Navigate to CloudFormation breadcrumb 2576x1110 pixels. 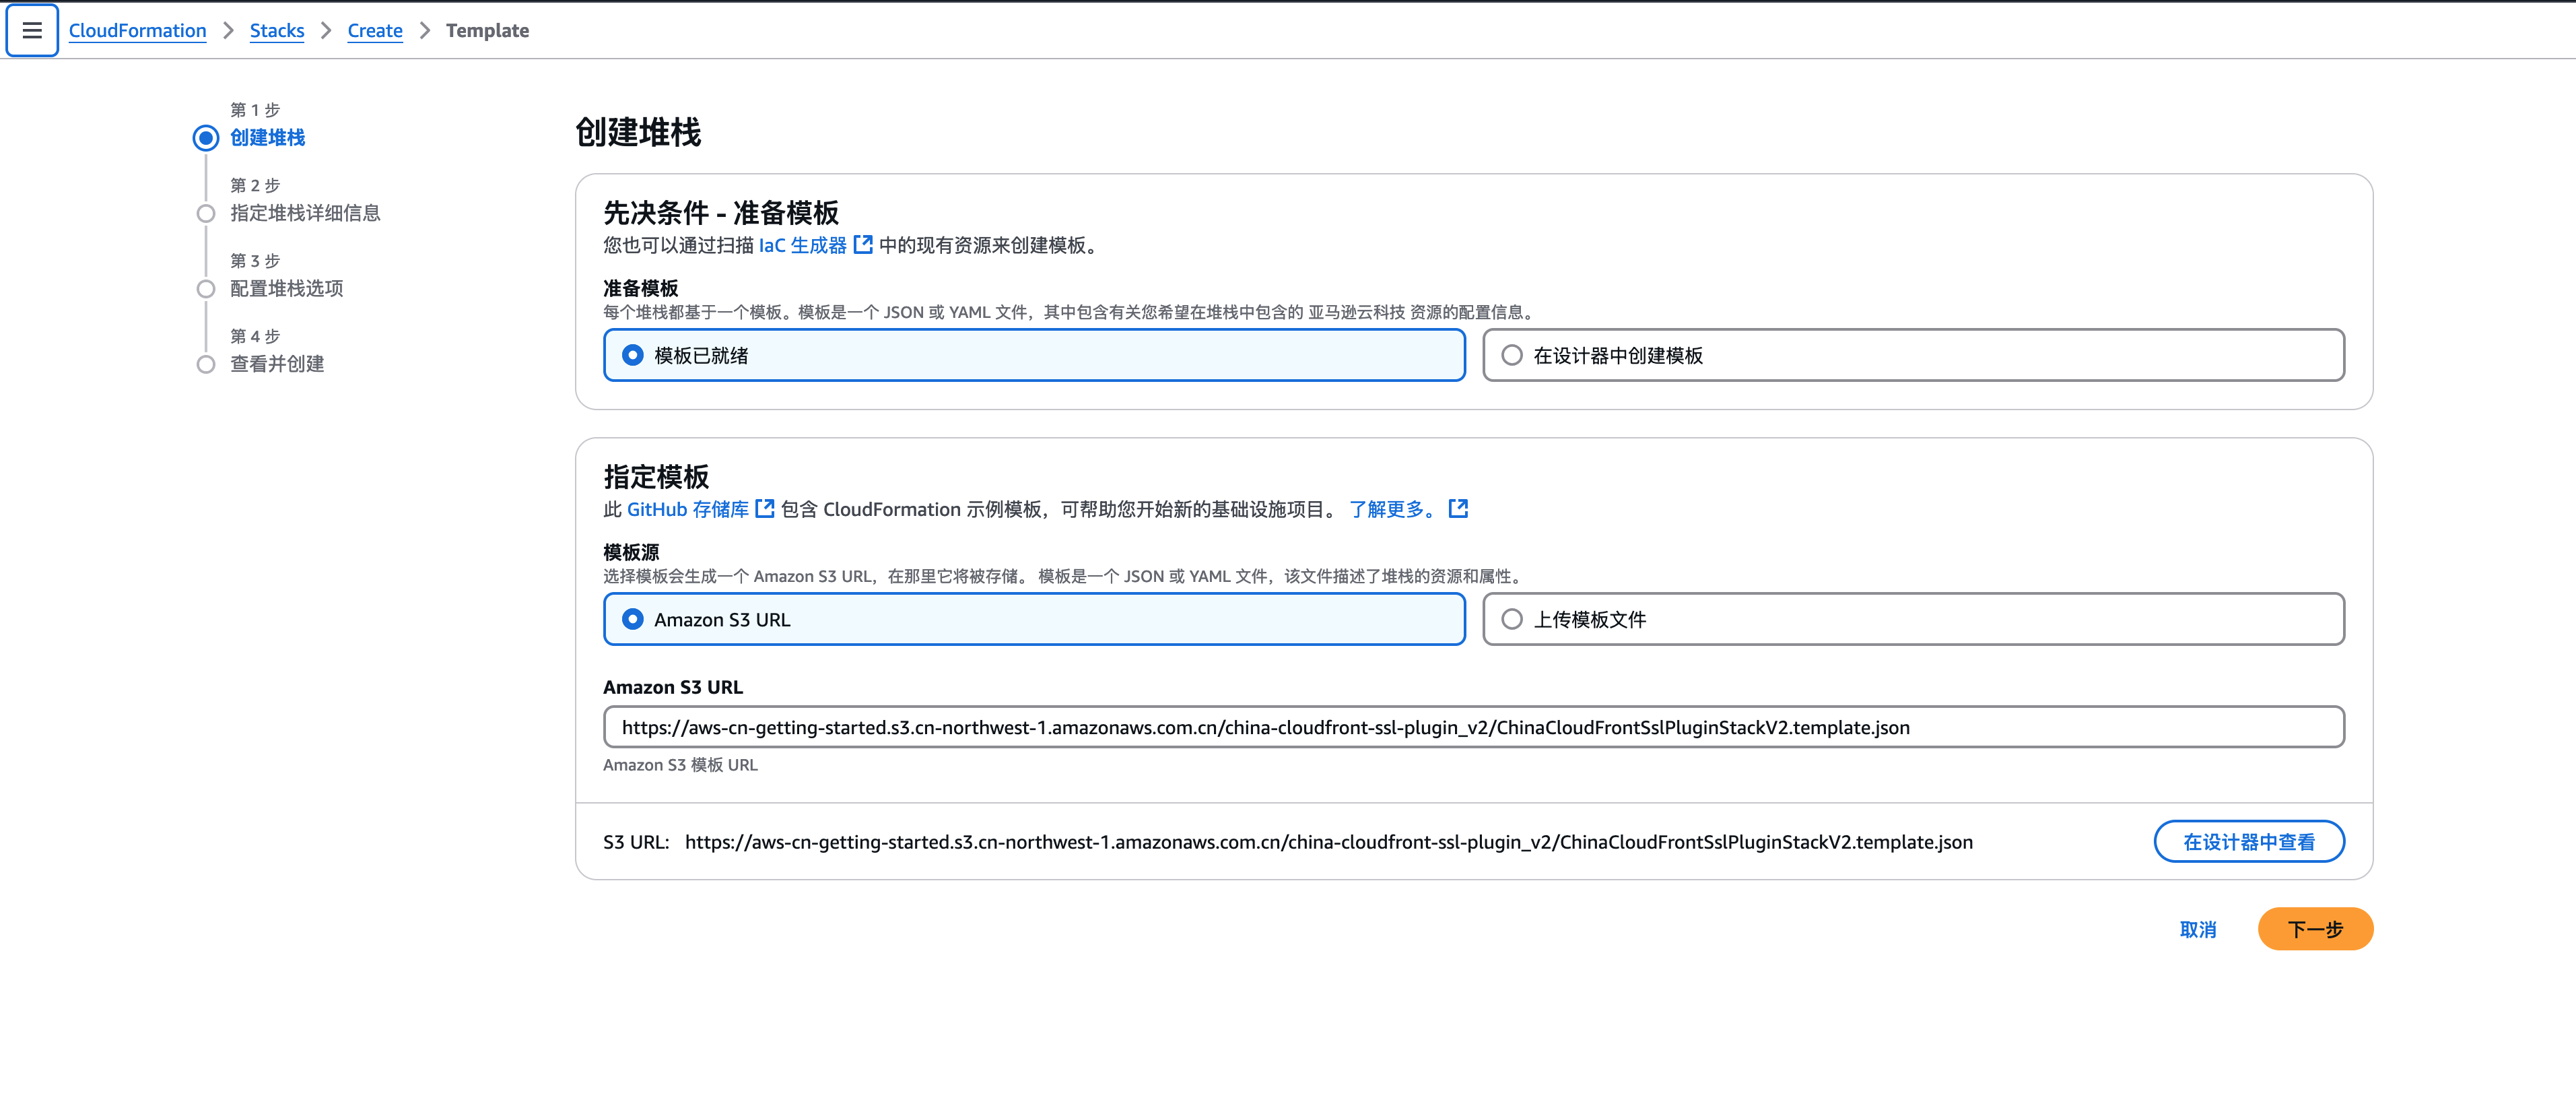(137, 30)
